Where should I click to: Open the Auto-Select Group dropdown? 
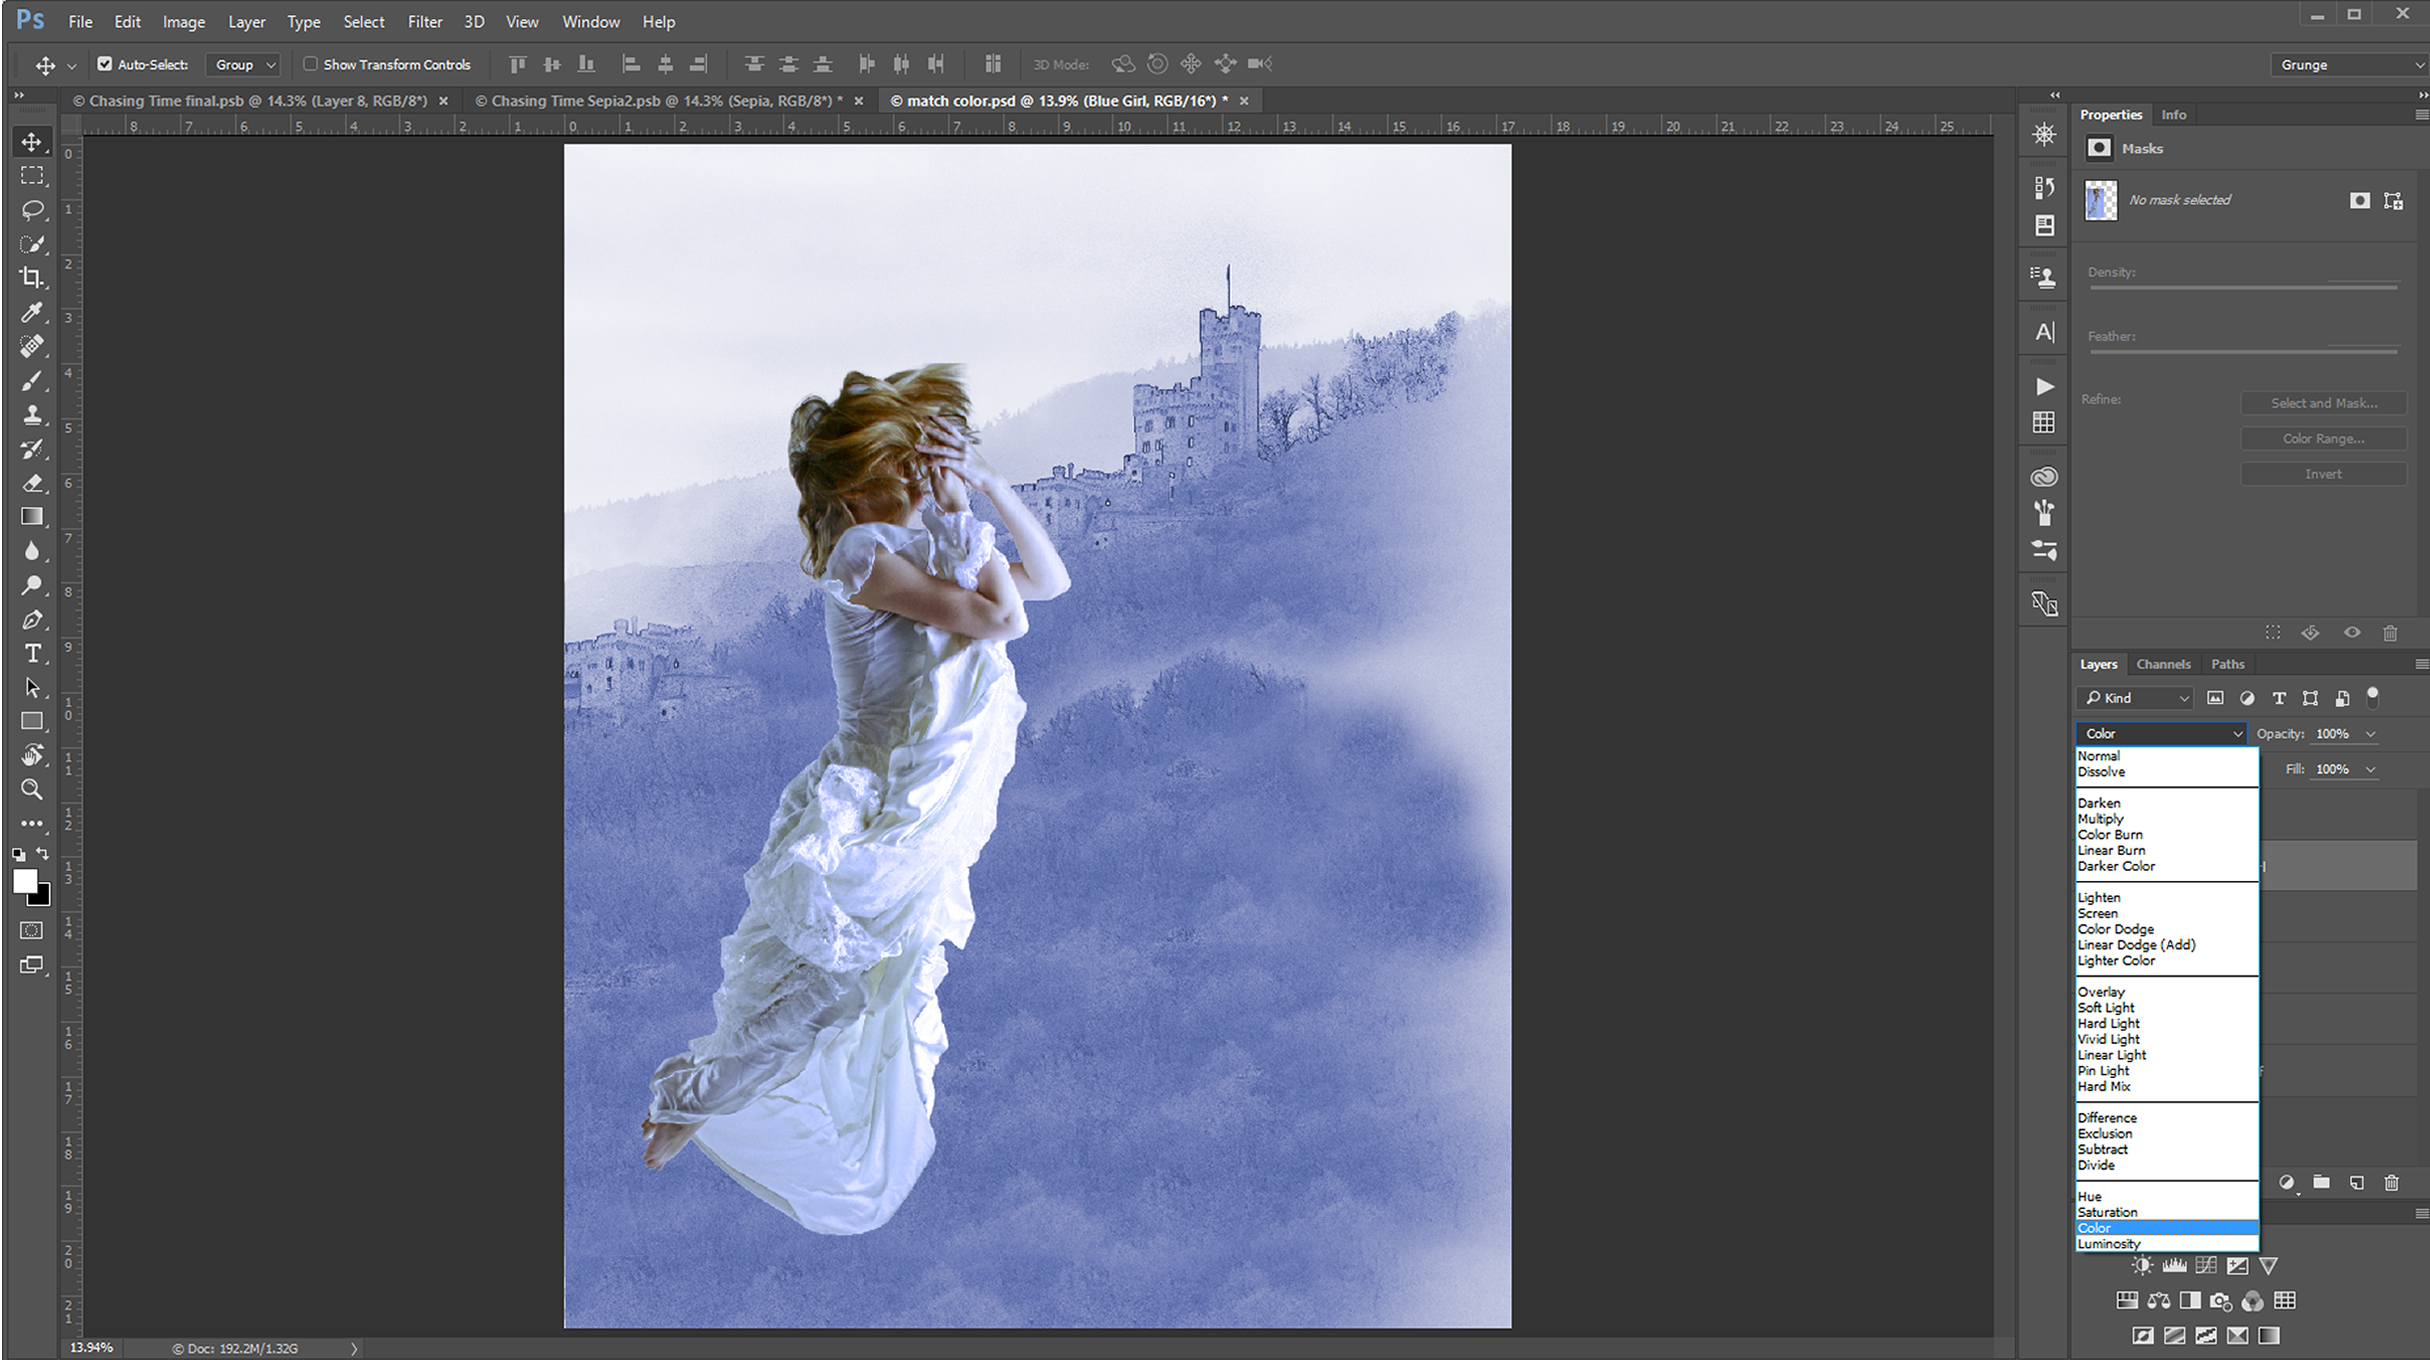pos(244,65)
